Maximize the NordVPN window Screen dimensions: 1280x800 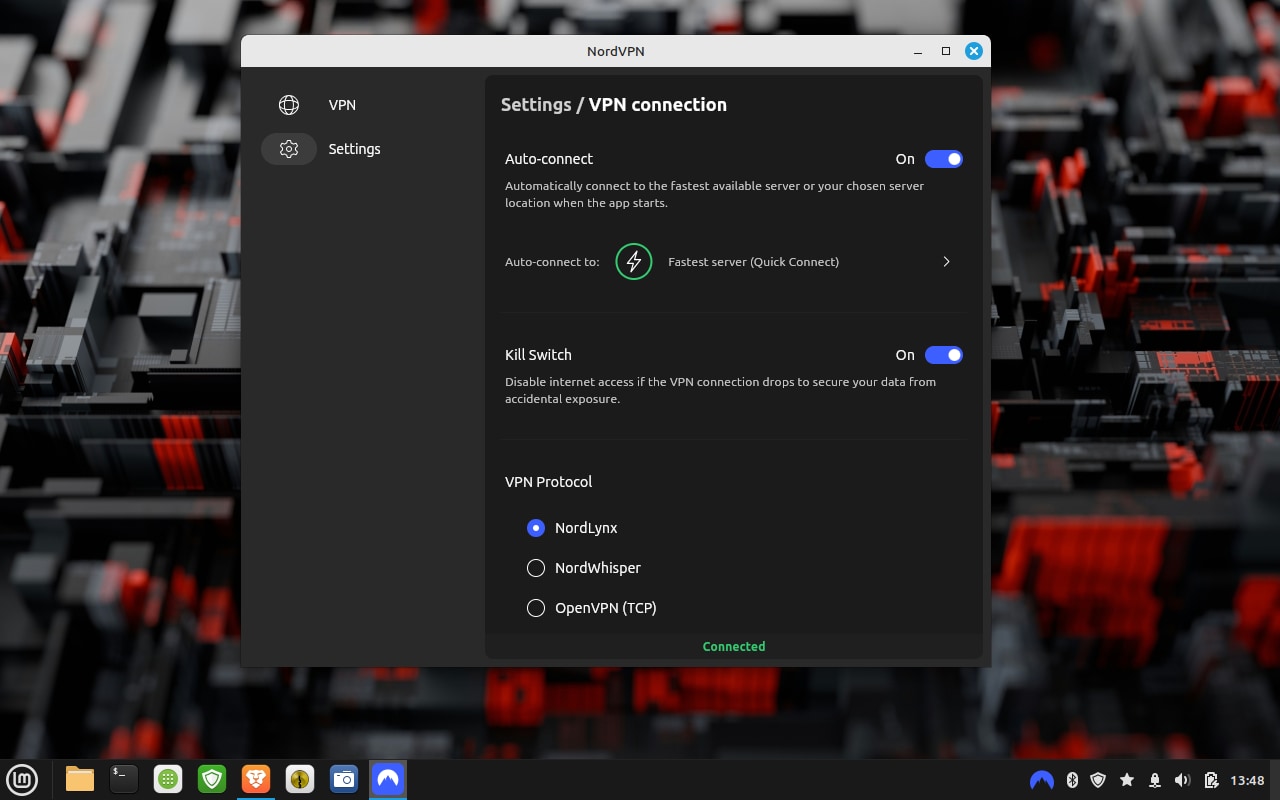coord(946,51)
